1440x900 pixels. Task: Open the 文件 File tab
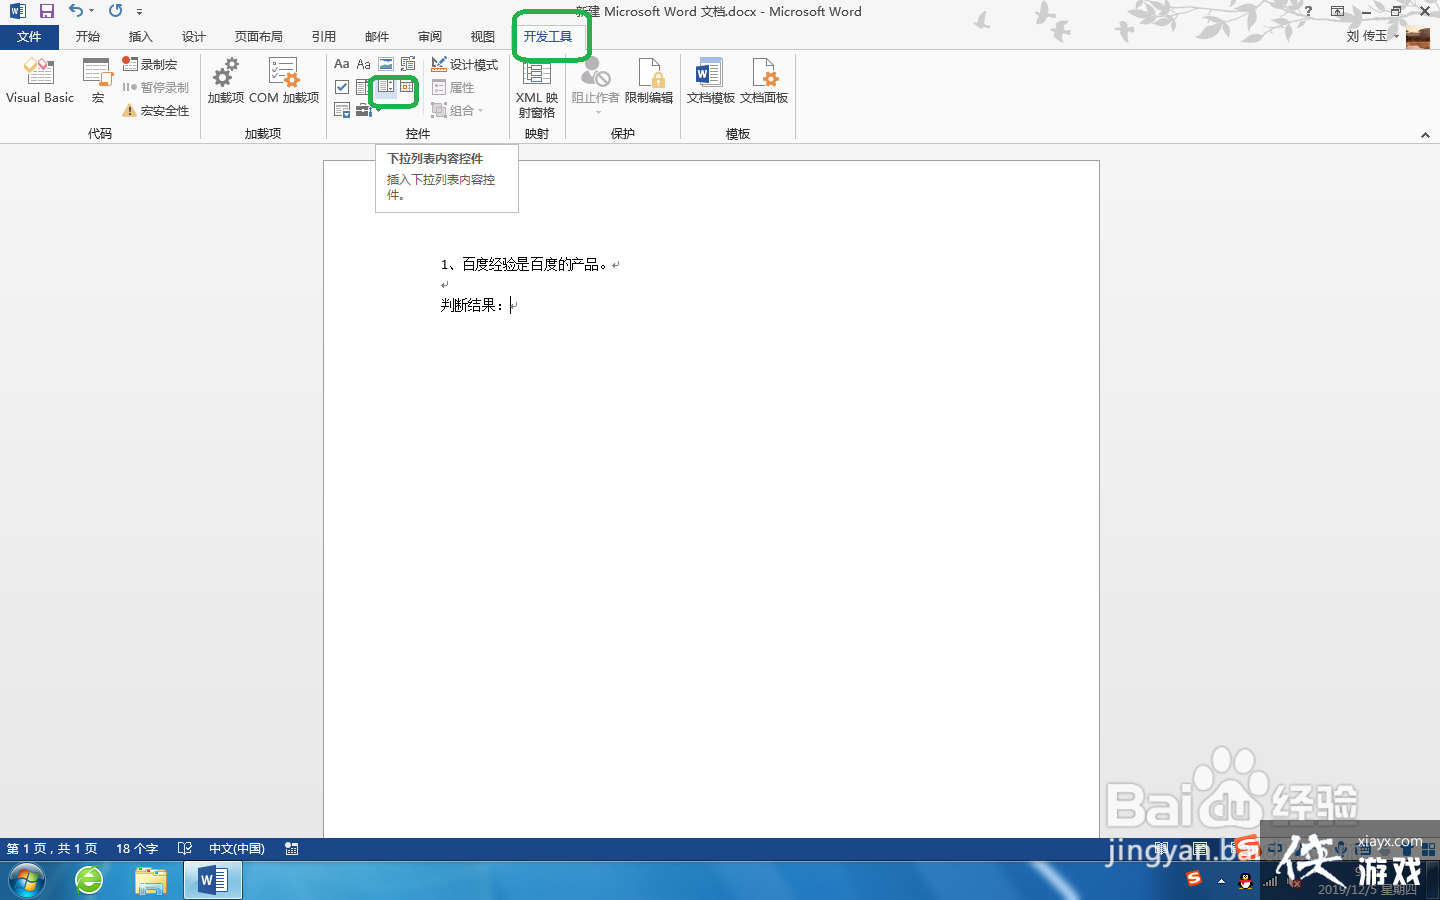click(29, 37)
